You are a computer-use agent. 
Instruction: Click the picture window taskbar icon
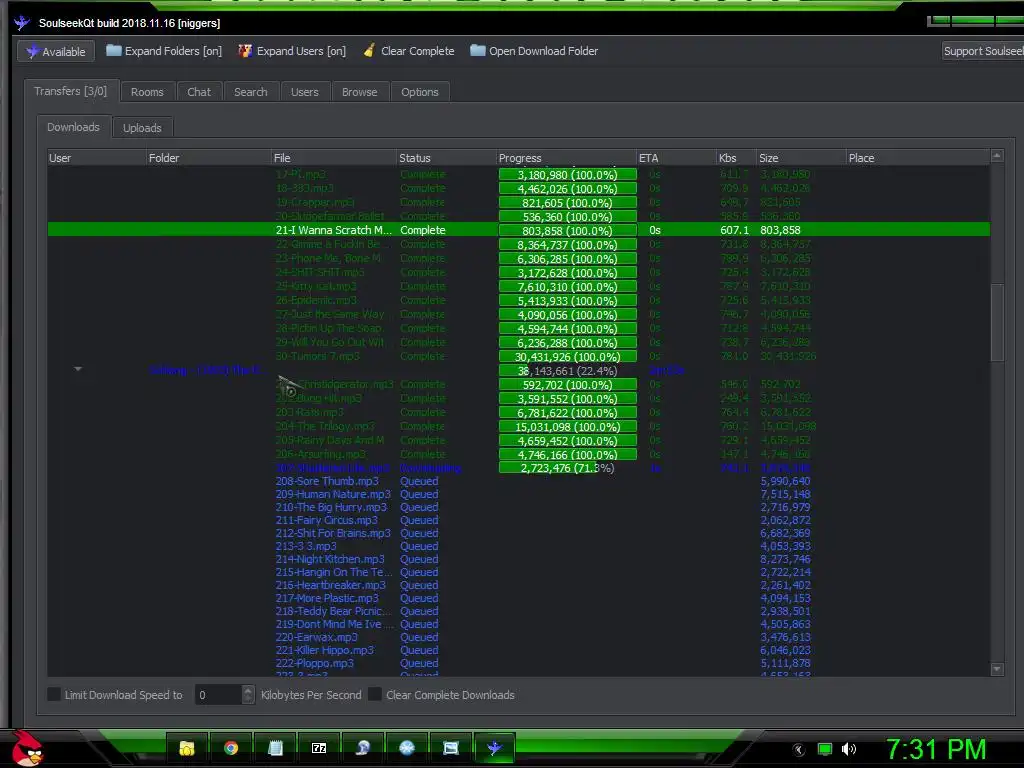click(451, 748)
